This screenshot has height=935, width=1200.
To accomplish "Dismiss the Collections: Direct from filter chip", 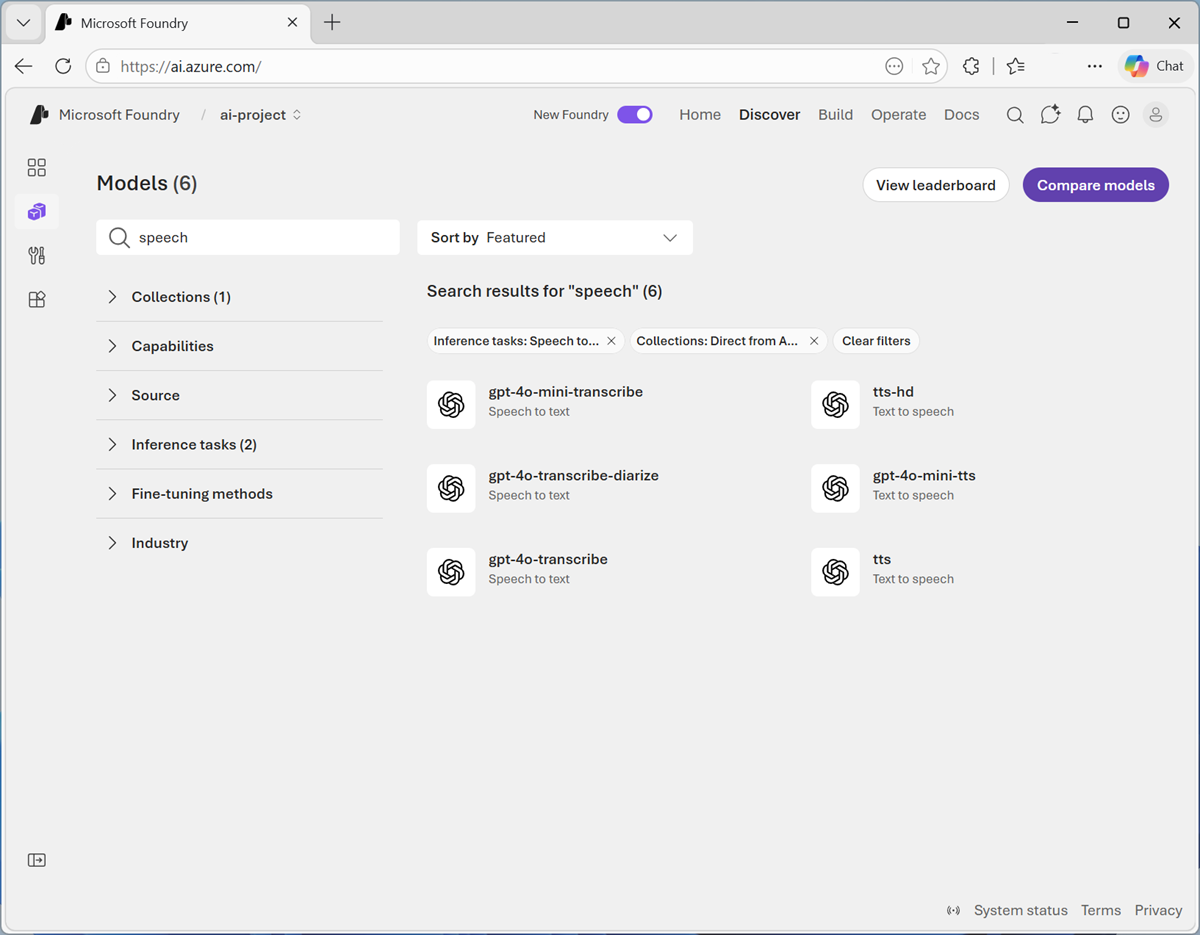I will pos(814,340).
